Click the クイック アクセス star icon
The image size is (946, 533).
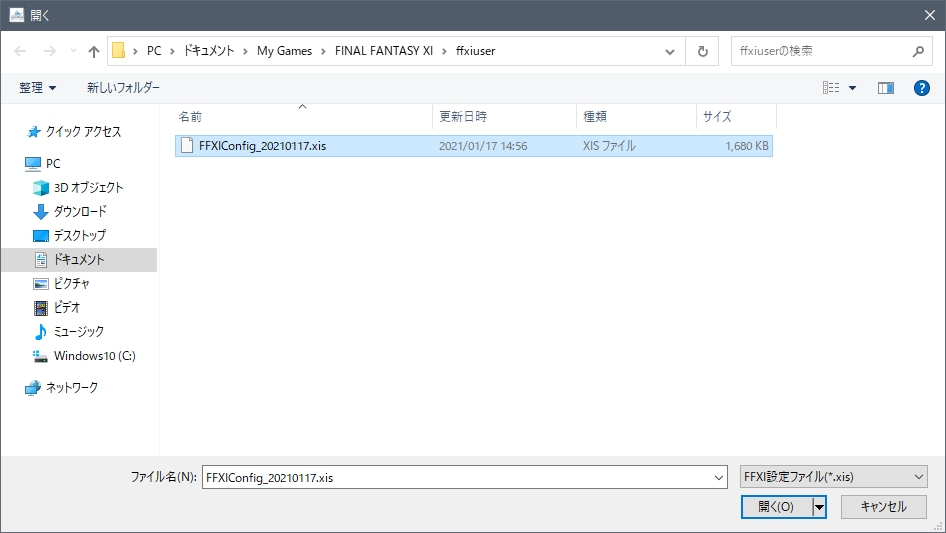pos(34,132)
